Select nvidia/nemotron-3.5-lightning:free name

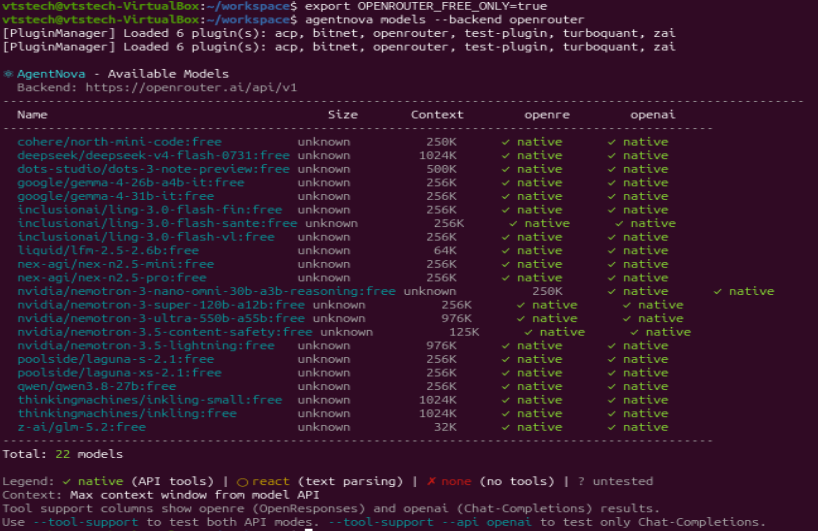[146, 345]
